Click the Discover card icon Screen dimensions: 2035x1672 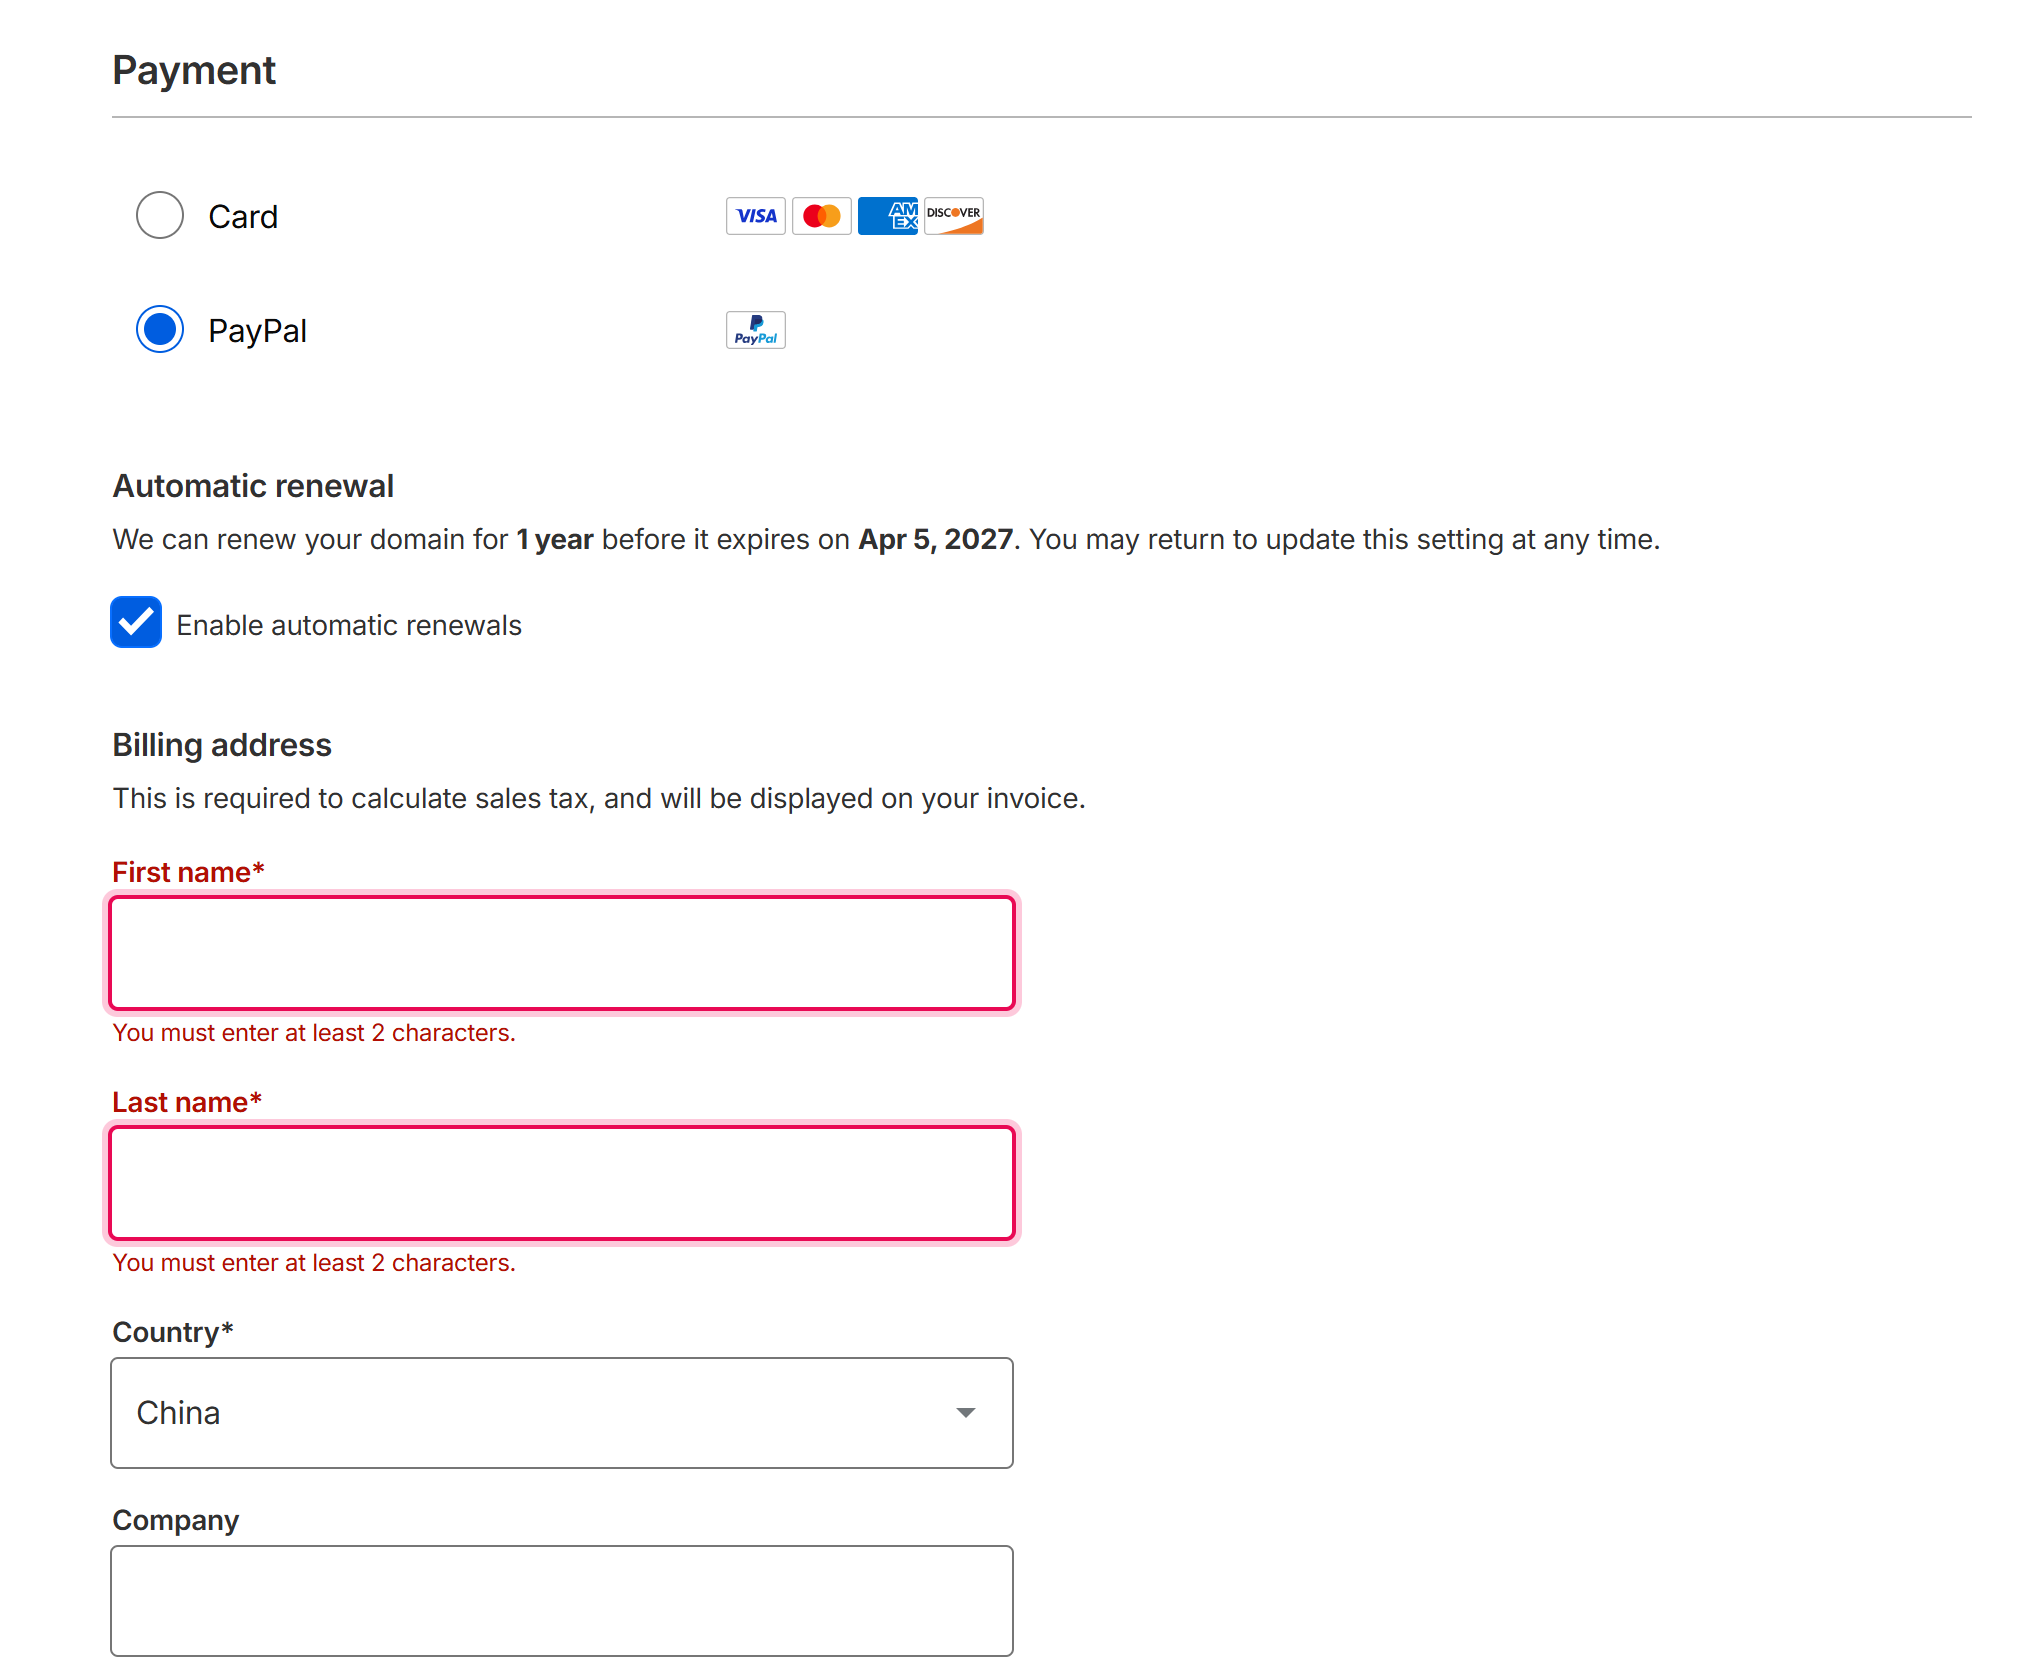click(x=953, y=216)
